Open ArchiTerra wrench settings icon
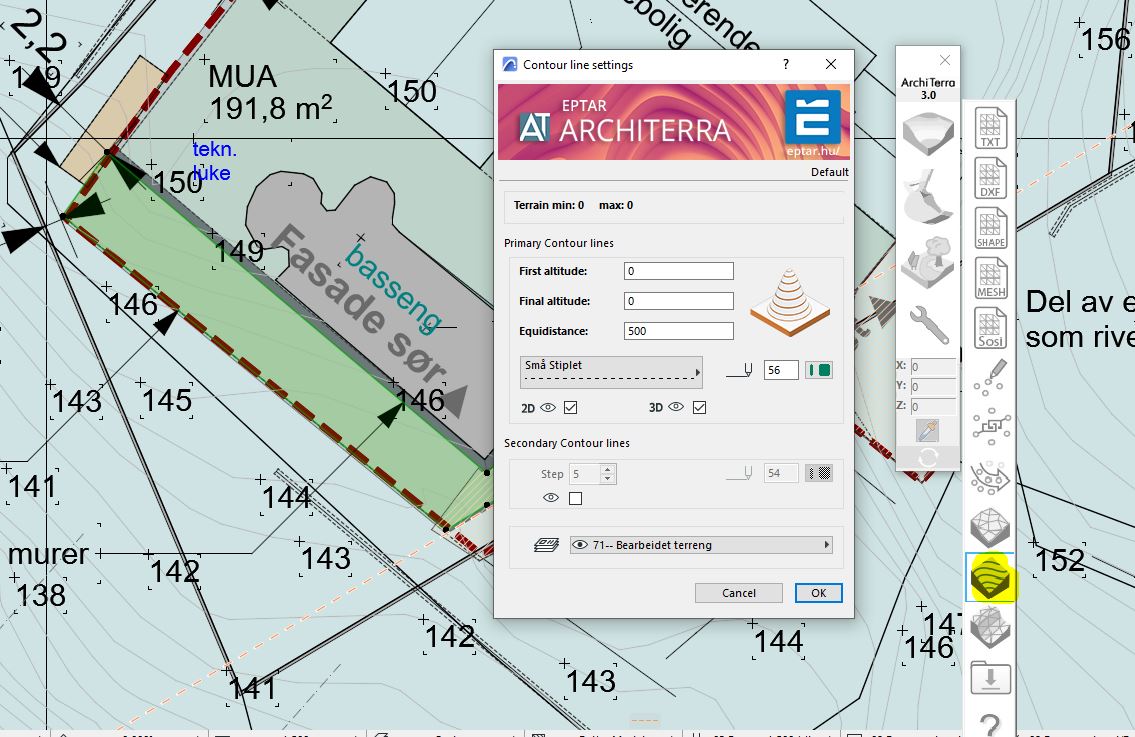 927,325
